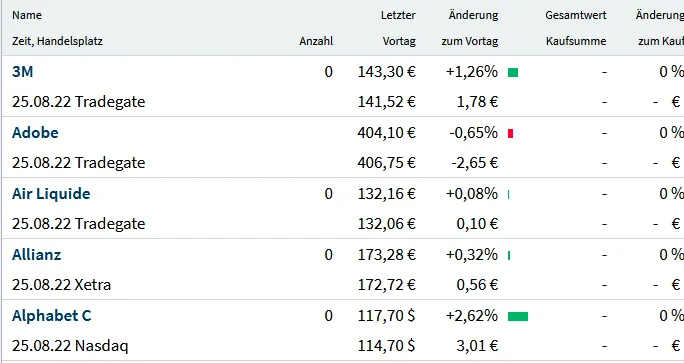Click the green change bar for Alphabet C
Viewport: 684px width, 363px height.
[518, 316]
